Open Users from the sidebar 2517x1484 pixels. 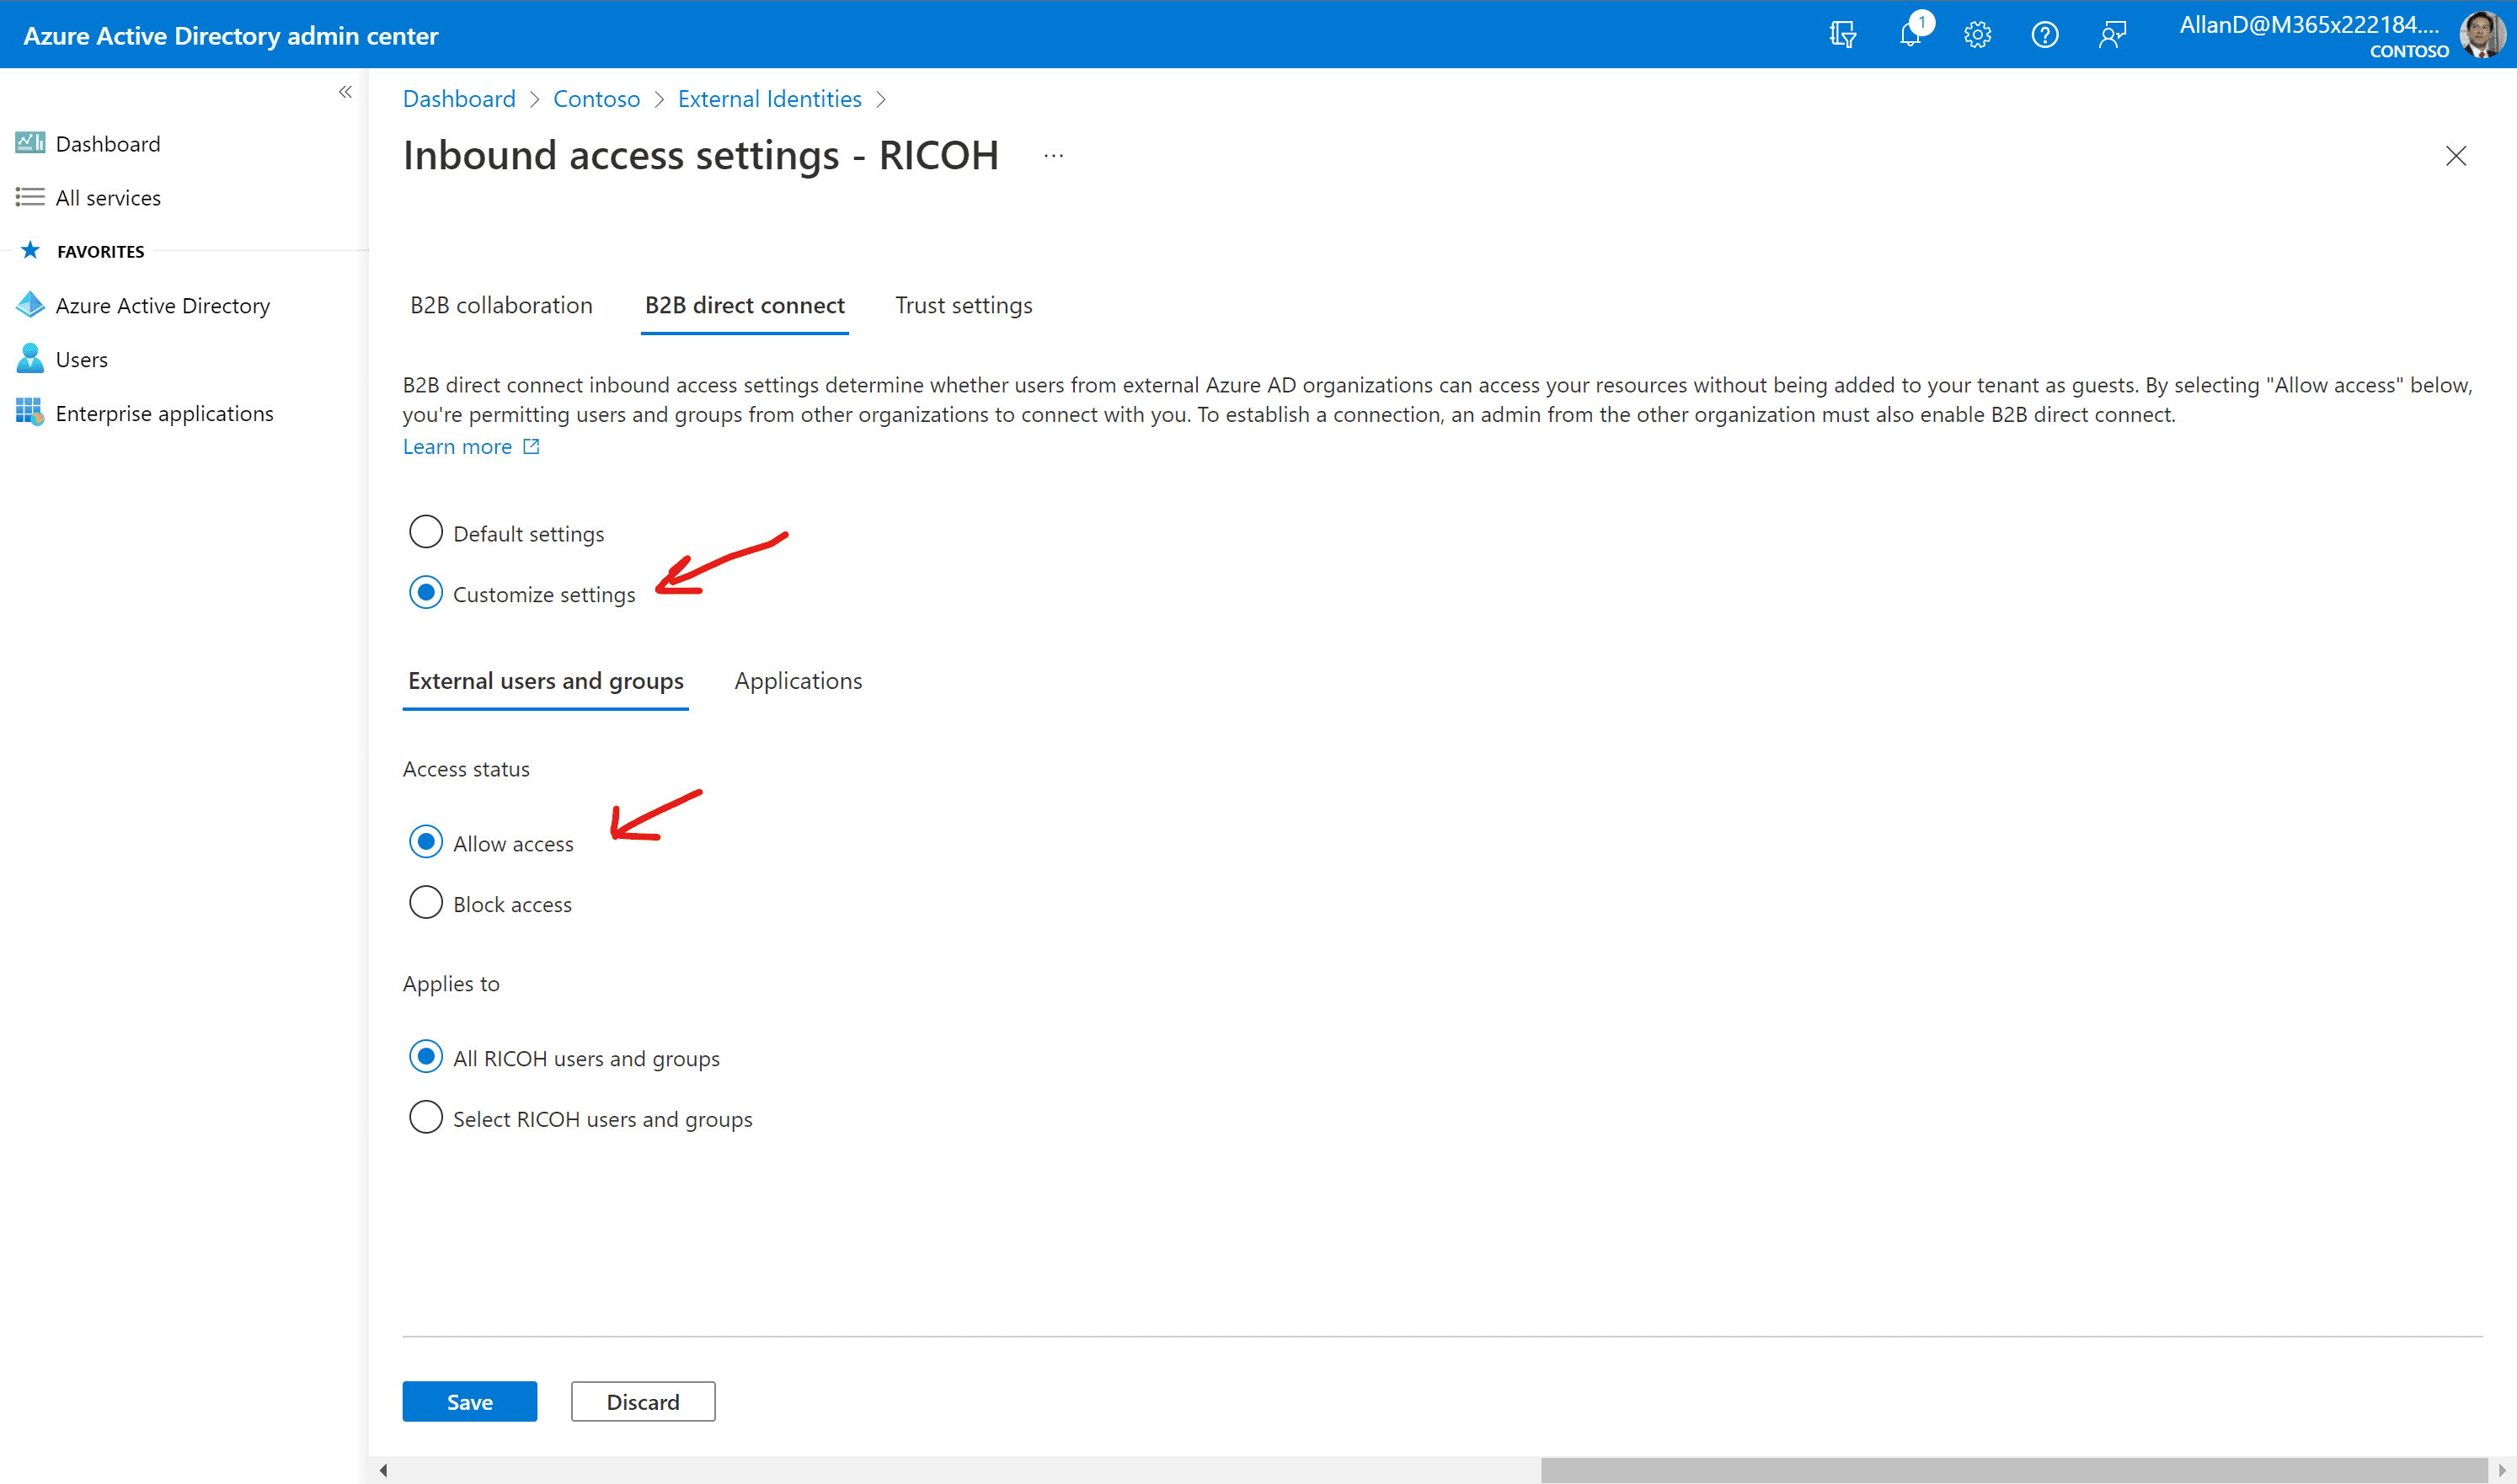coord(82,359)
